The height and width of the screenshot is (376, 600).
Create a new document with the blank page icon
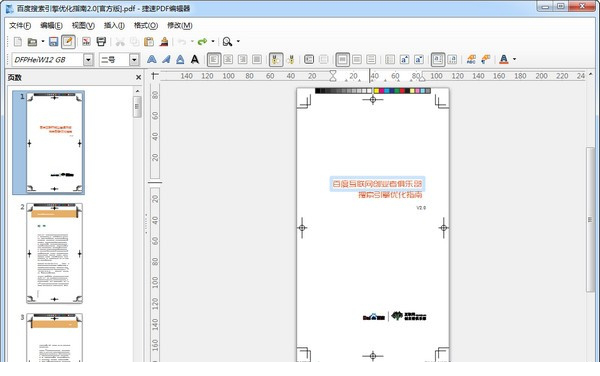click(x=18, y=42)
